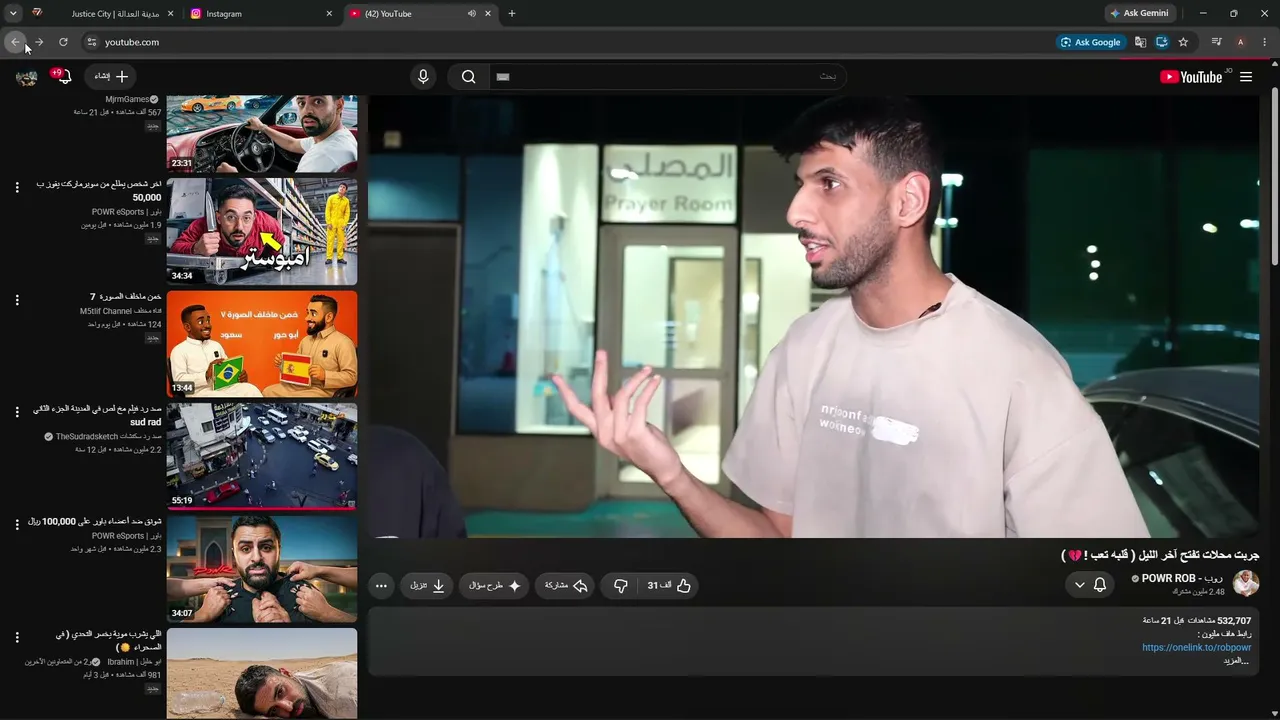1280x720 pixels.
Task: Open the media controls icon in toolbar
Action: pyautogui.click(x=1216, y=42)
